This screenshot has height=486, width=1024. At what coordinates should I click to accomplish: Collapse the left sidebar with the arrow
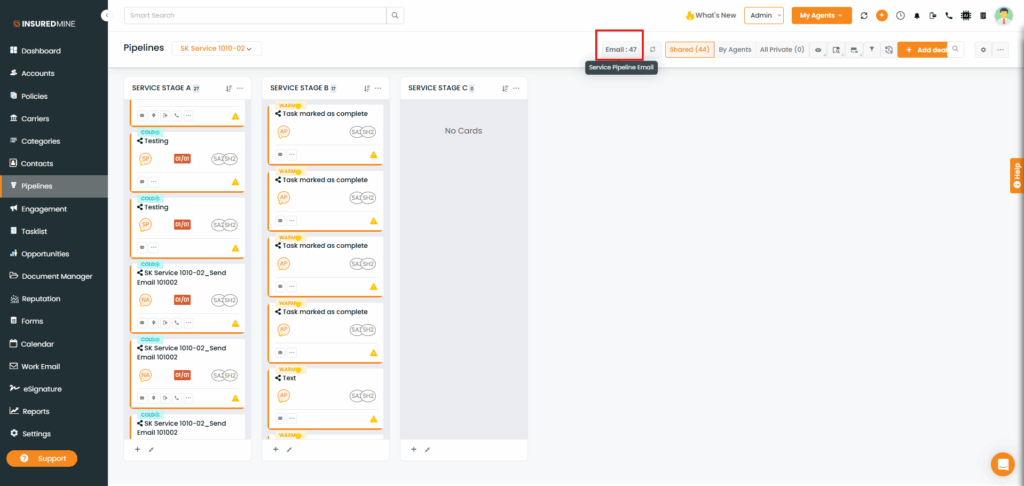click(106, 16)
